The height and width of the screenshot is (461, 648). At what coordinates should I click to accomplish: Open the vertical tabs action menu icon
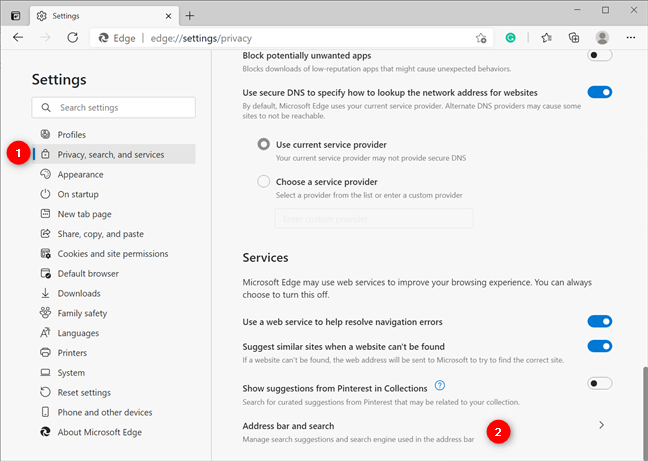[15, 16]
